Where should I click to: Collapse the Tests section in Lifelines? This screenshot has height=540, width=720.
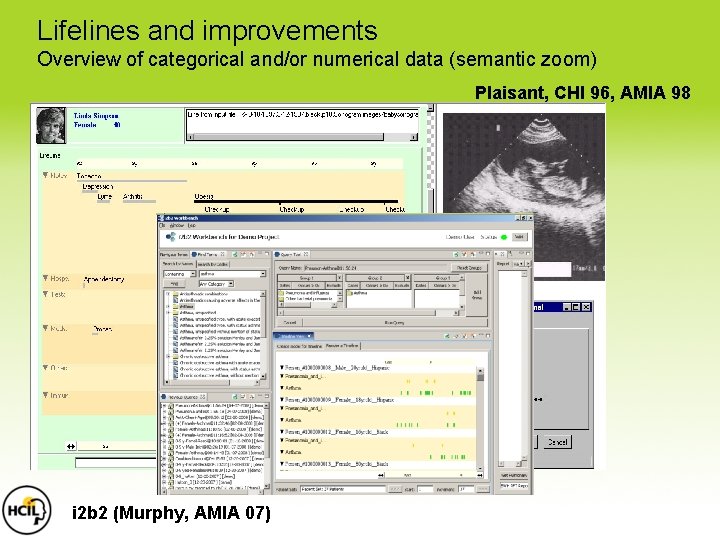[45, 294]
